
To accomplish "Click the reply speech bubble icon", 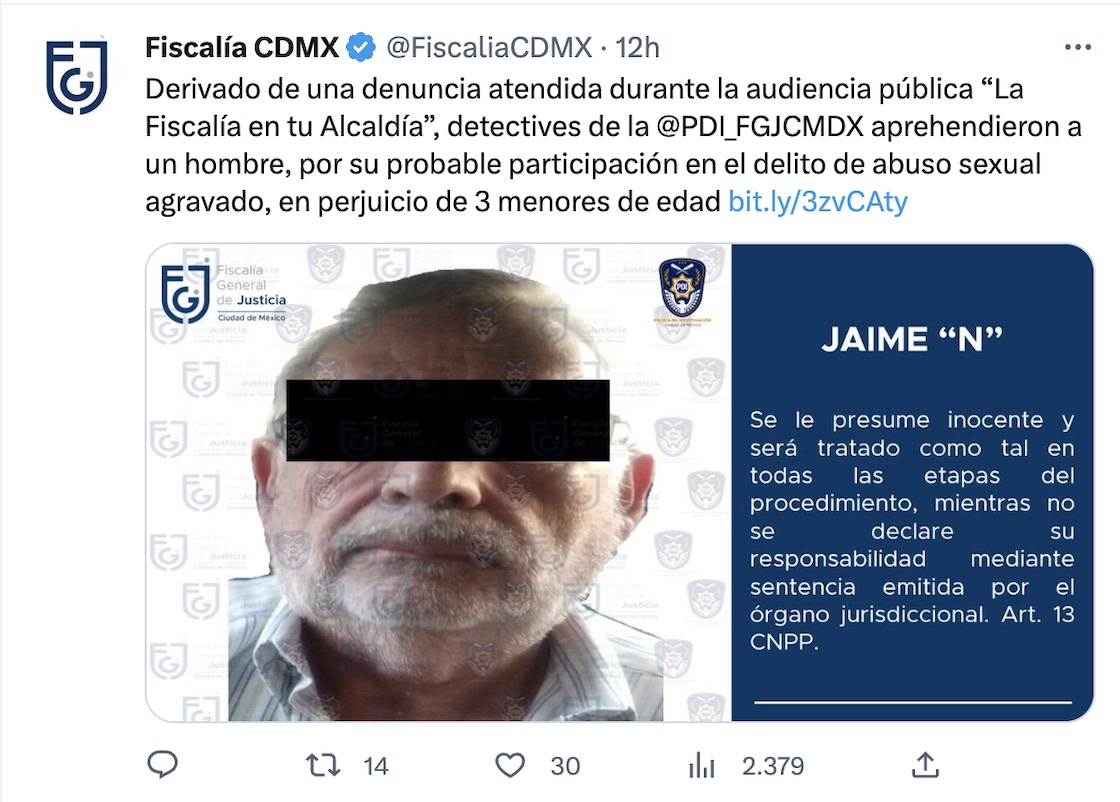I will 162,765.
